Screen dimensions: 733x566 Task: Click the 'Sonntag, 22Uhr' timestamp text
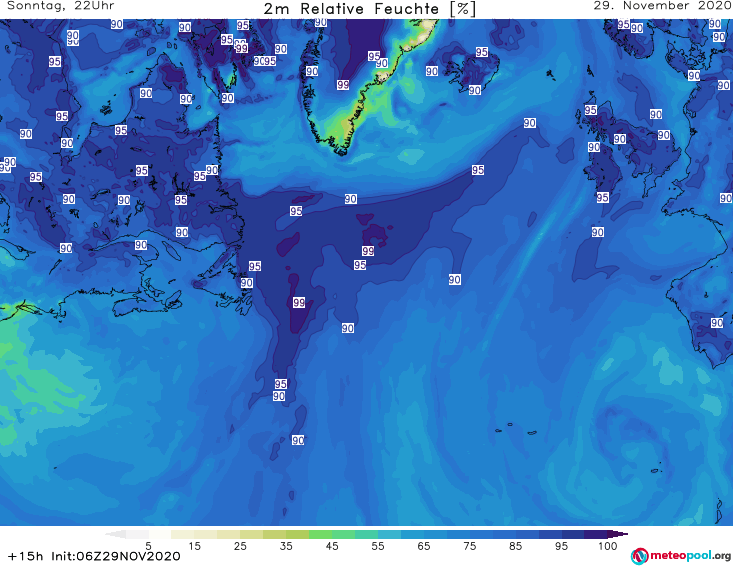pyautogui.click(x=61, y=6)
